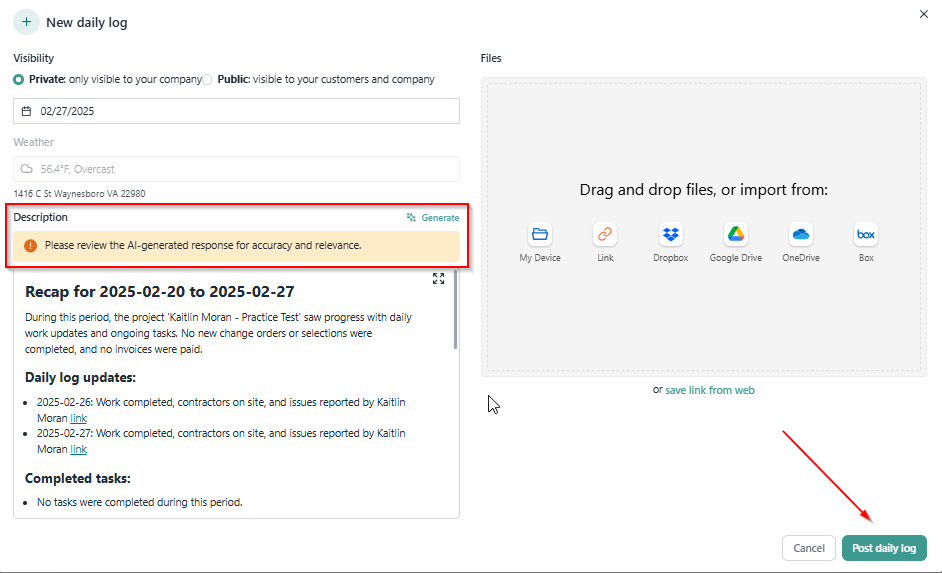Import file via Link icon
The width and height of the screenshot is (942, 573).
pyautogui.click(x=605, y=234)
